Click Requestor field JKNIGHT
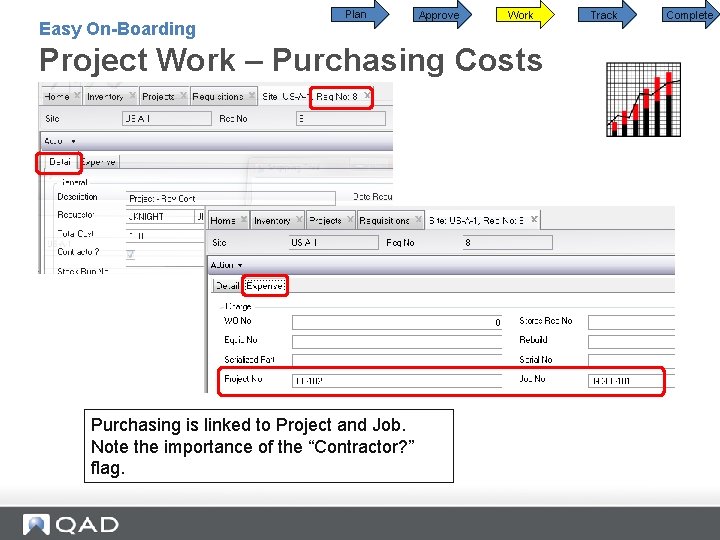 click(161, 216)
